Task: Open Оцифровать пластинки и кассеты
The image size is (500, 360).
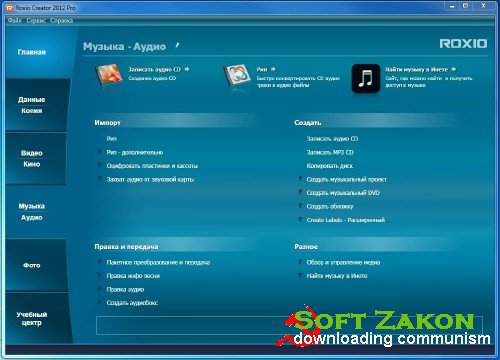Action: pyautogui.click(x=152, y=166)
